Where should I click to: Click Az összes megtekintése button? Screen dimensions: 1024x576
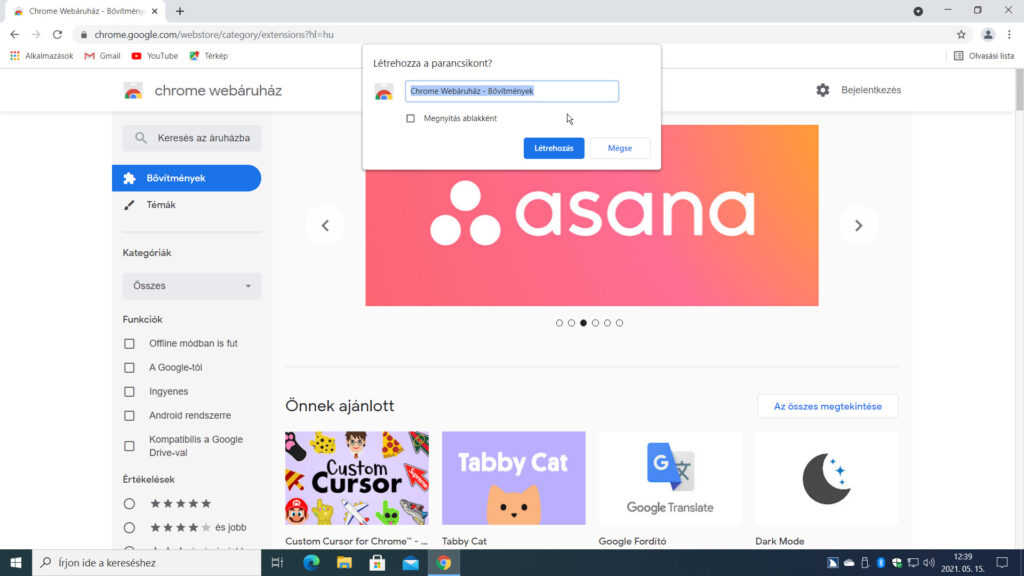click(827, 406)
